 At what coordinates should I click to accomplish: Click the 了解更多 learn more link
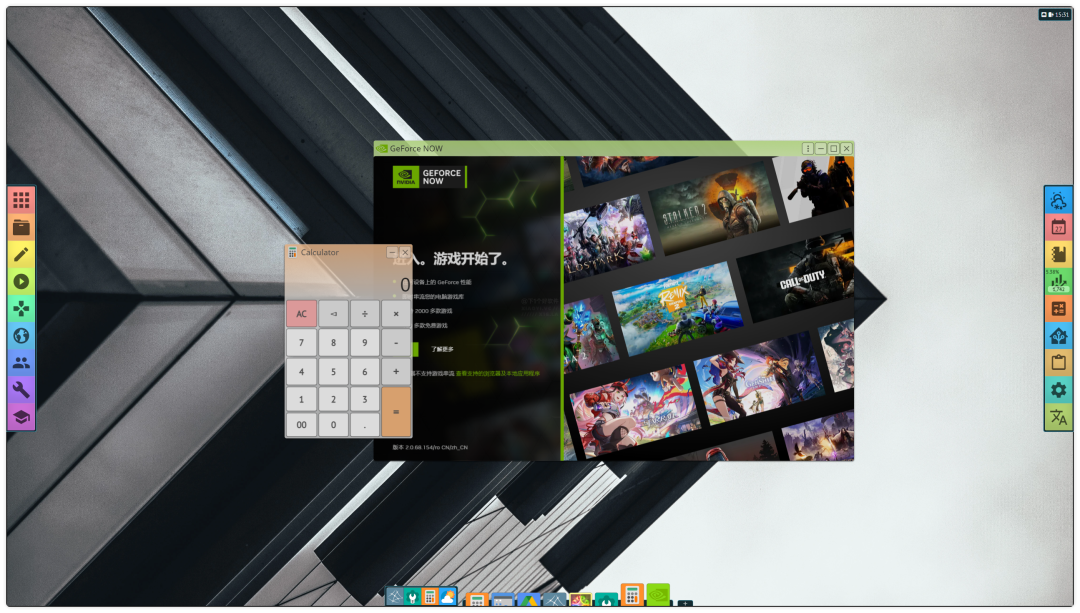(x=442, y=349)
